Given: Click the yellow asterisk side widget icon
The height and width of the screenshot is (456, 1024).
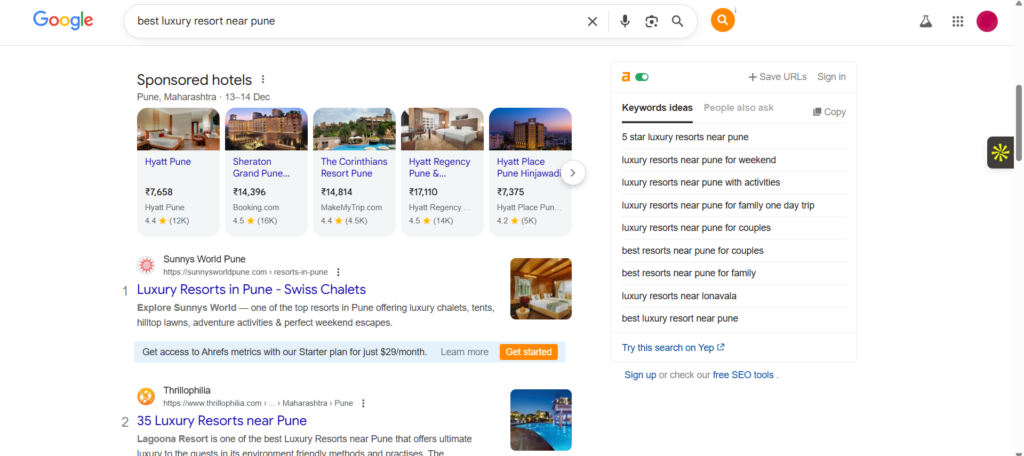Looking at the screenshot, I should 1000,152.
